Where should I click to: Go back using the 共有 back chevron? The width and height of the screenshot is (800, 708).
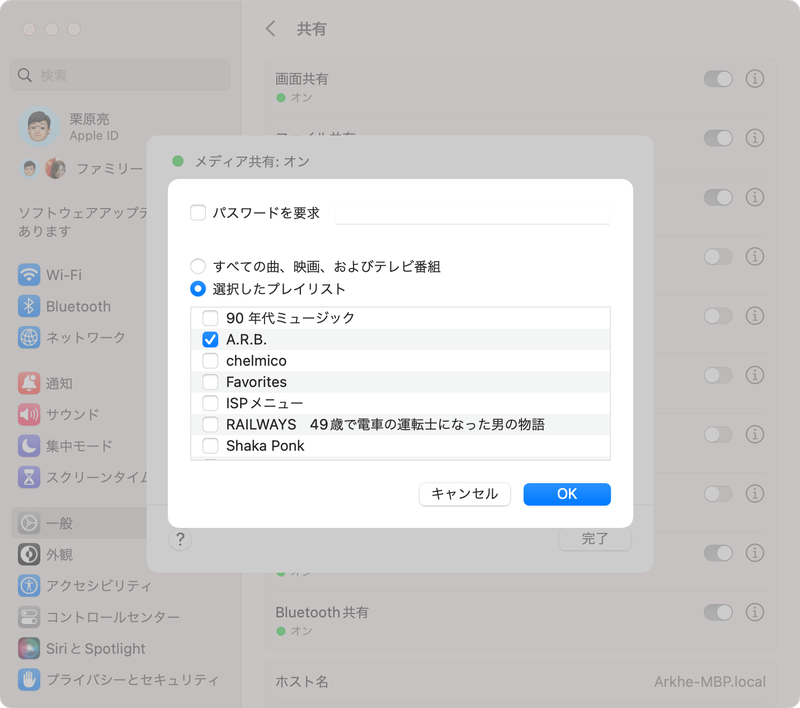[270, 29]
